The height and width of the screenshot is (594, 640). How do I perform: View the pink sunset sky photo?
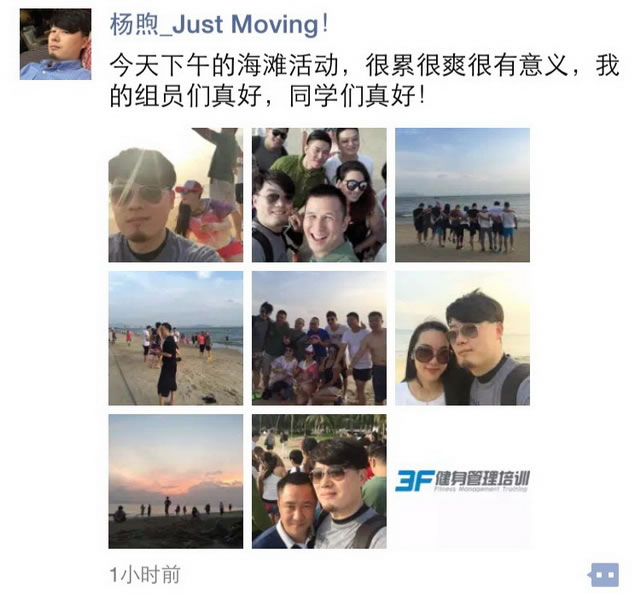176,481
